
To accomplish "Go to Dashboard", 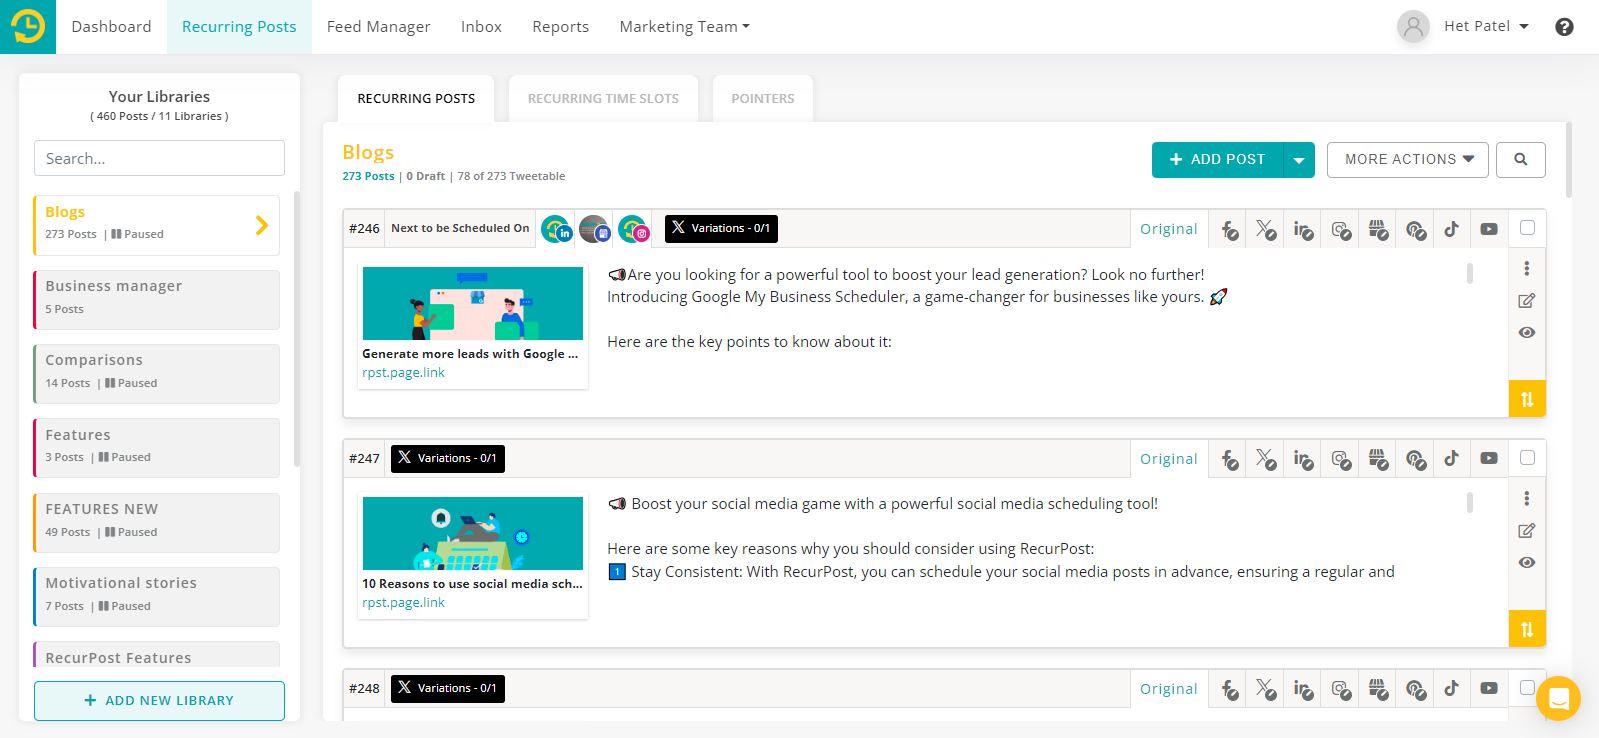I will (x=111, y=27).
